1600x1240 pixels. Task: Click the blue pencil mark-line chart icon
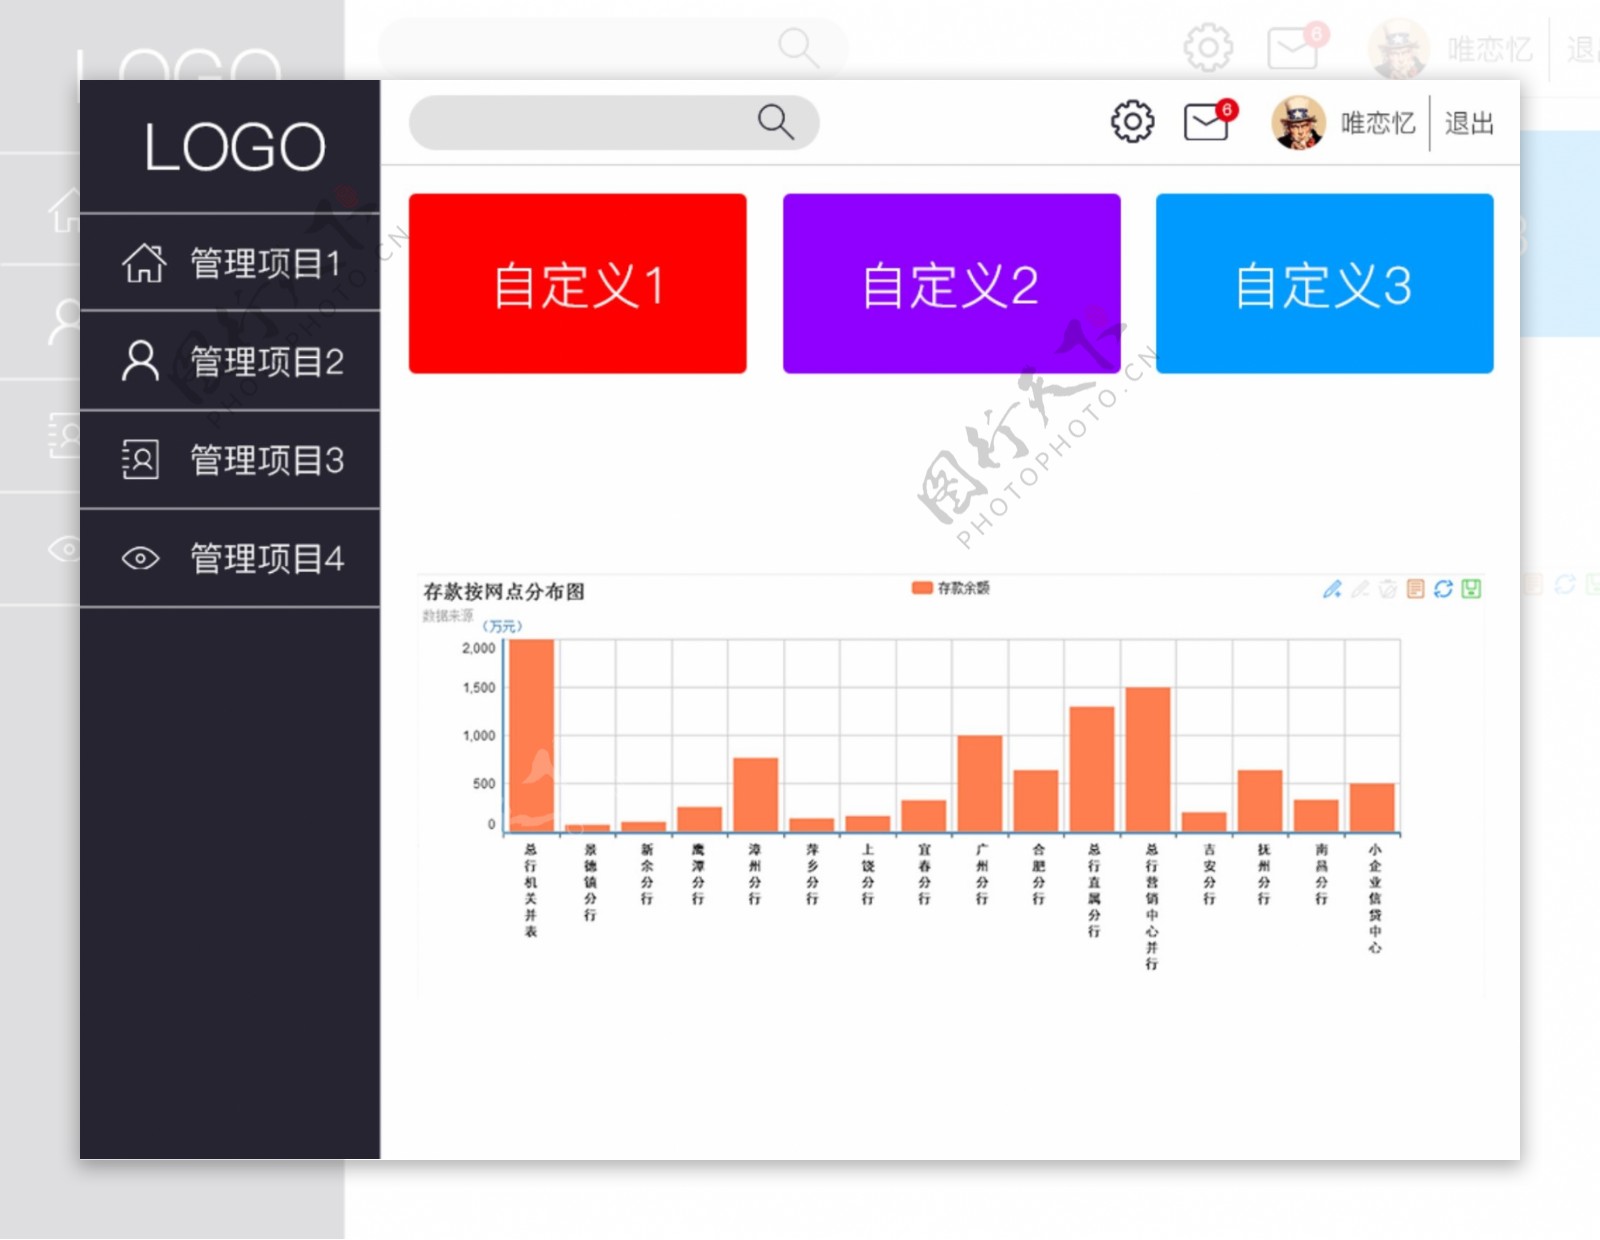1332,589
